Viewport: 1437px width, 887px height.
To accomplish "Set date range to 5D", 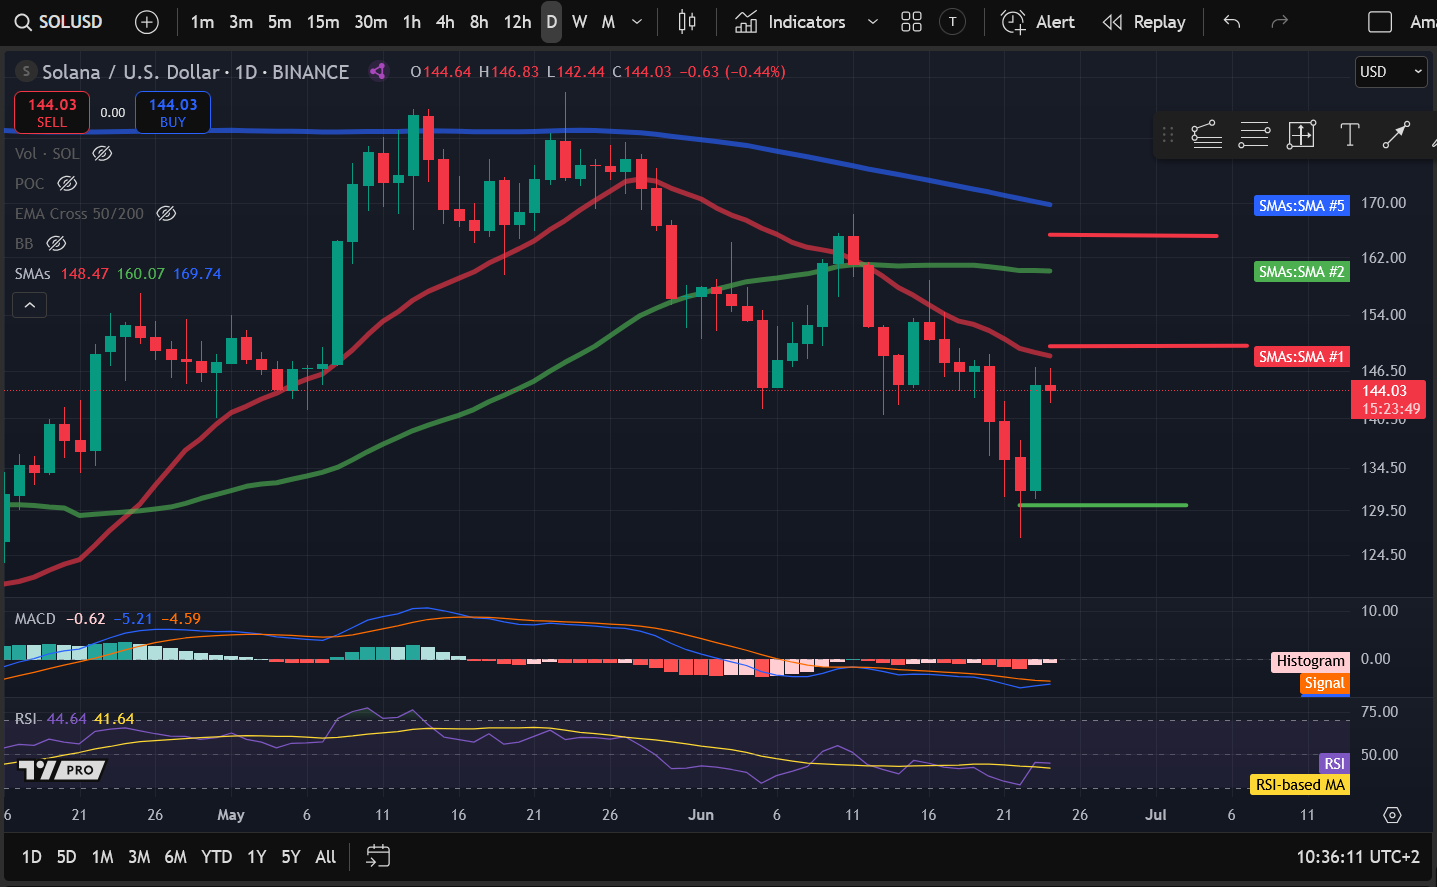I will [66, 857].
